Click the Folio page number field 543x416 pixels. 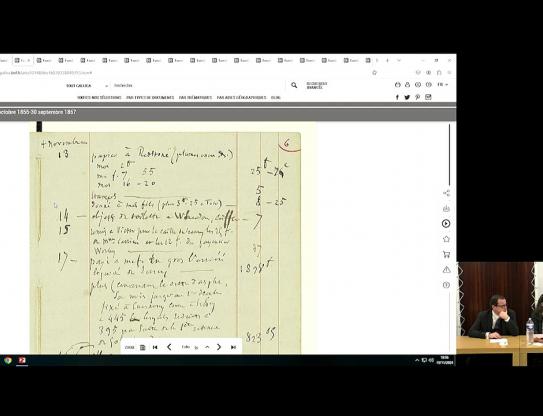[x=196, y=347]
